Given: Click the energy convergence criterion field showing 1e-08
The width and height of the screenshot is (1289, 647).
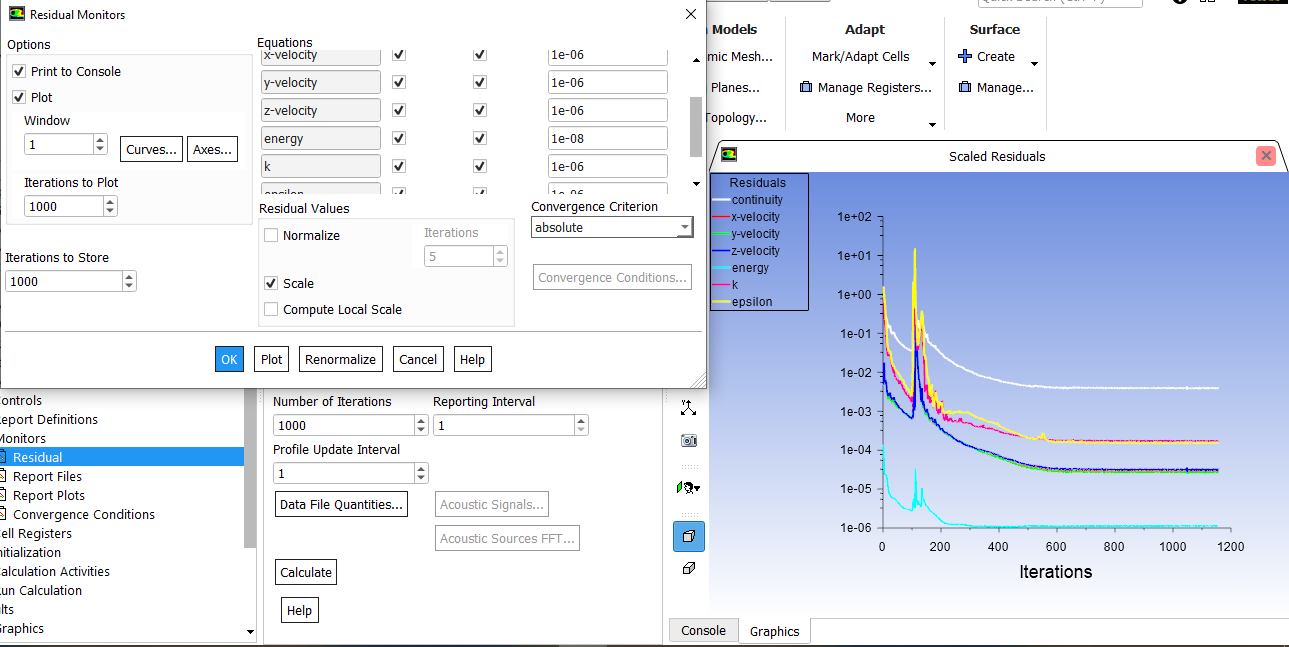Looking at the screenshot, I should 607,137.
